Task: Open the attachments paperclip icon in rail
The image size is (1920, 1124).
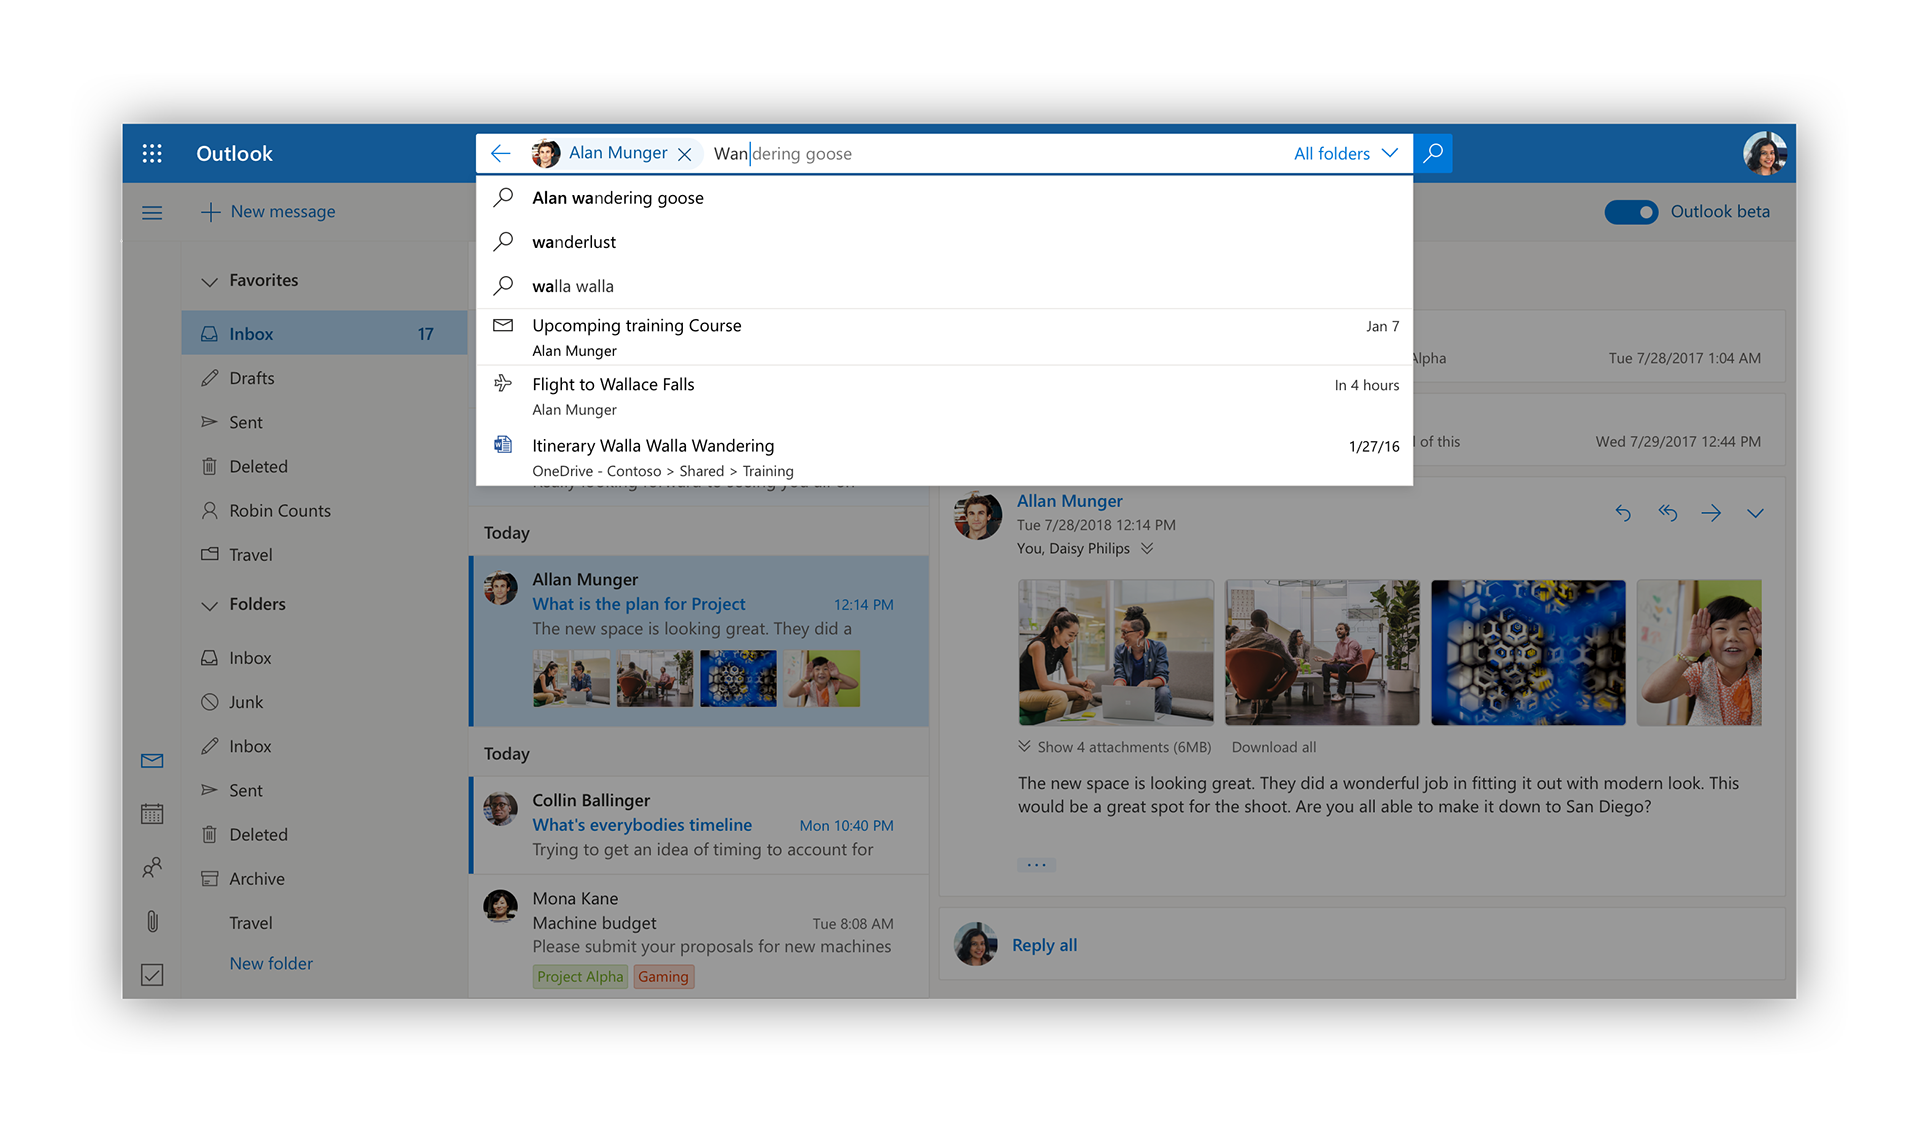Action: coord(152,921)
